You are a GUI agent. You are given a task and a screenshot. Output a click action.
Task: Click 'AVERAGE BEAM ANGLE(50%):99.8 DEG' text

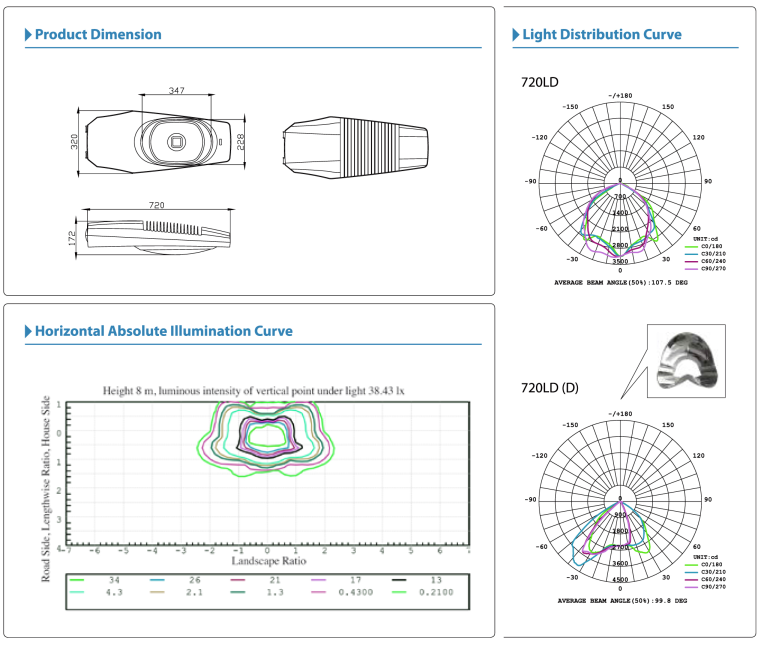tap(622, 601)
